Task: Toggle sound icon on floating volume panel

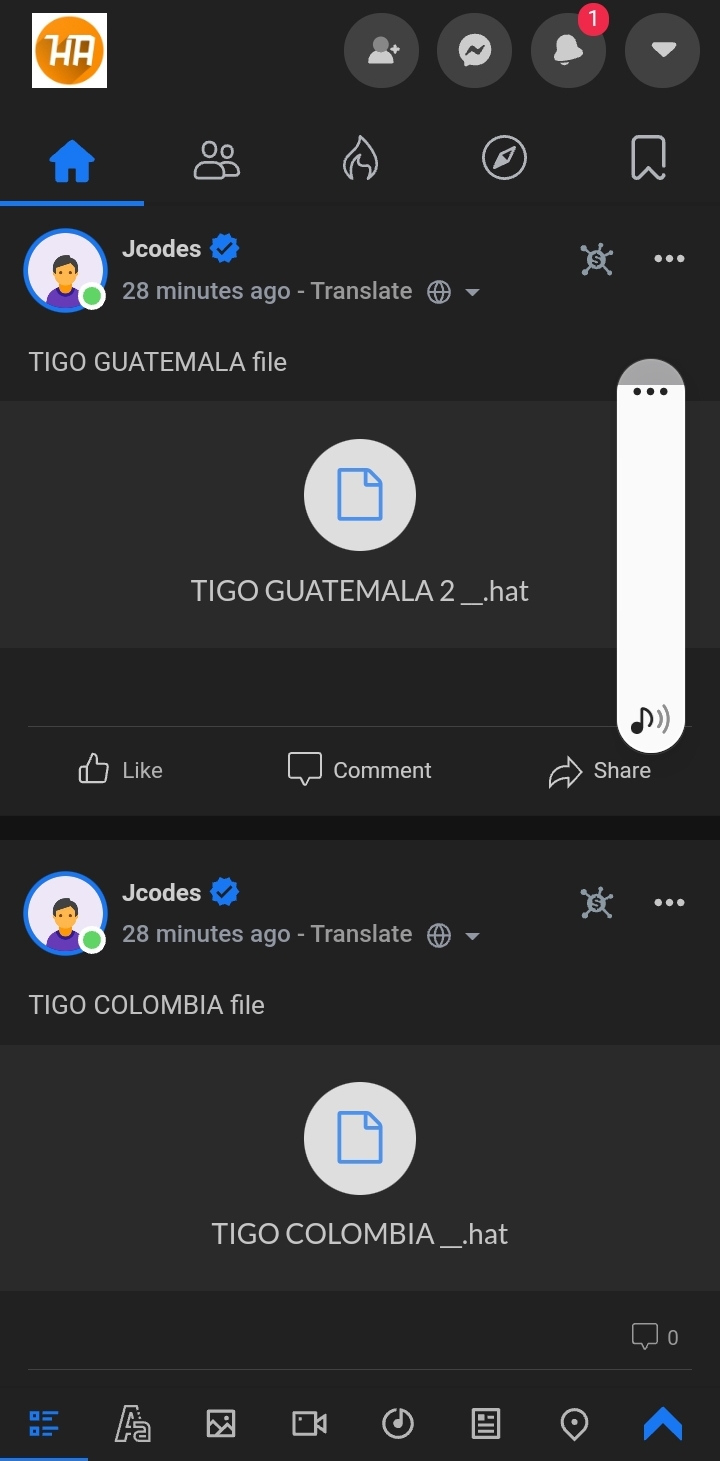Action: click(x=650, y=718)
